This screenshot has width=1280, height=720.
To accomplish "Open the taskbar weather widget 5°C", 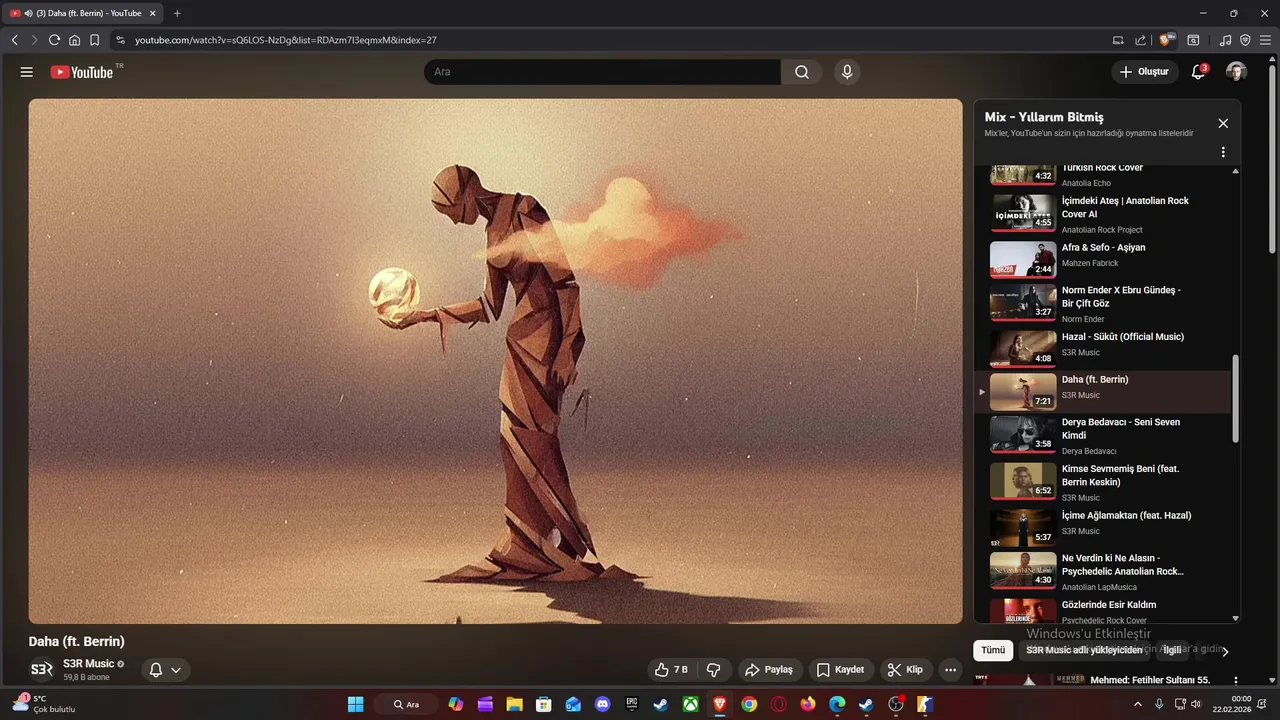I will pyautogui.click(x=44, y=704).
